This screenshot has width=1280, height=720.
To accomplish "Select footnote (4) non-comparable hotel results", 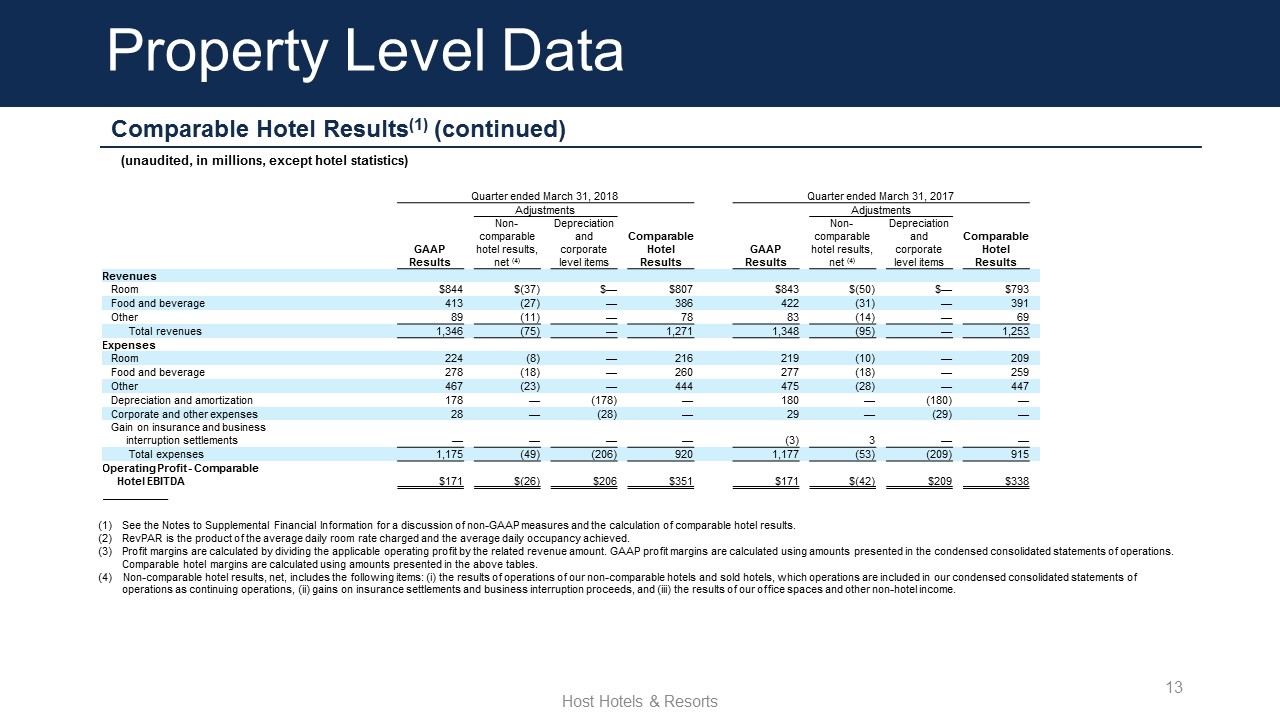I will (x=618, y=583).
